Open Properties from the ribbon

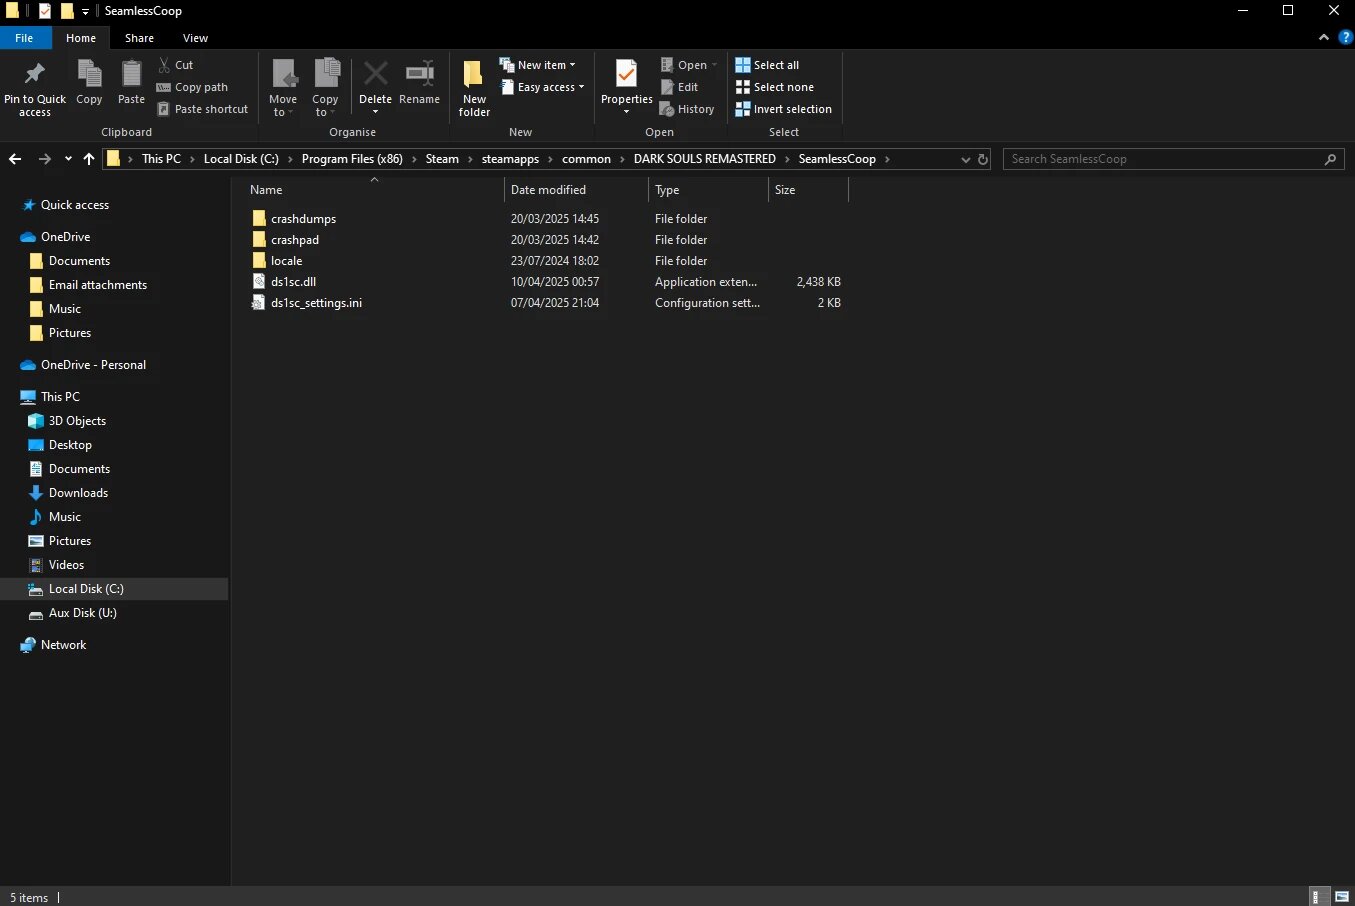[x=626, y=76]
